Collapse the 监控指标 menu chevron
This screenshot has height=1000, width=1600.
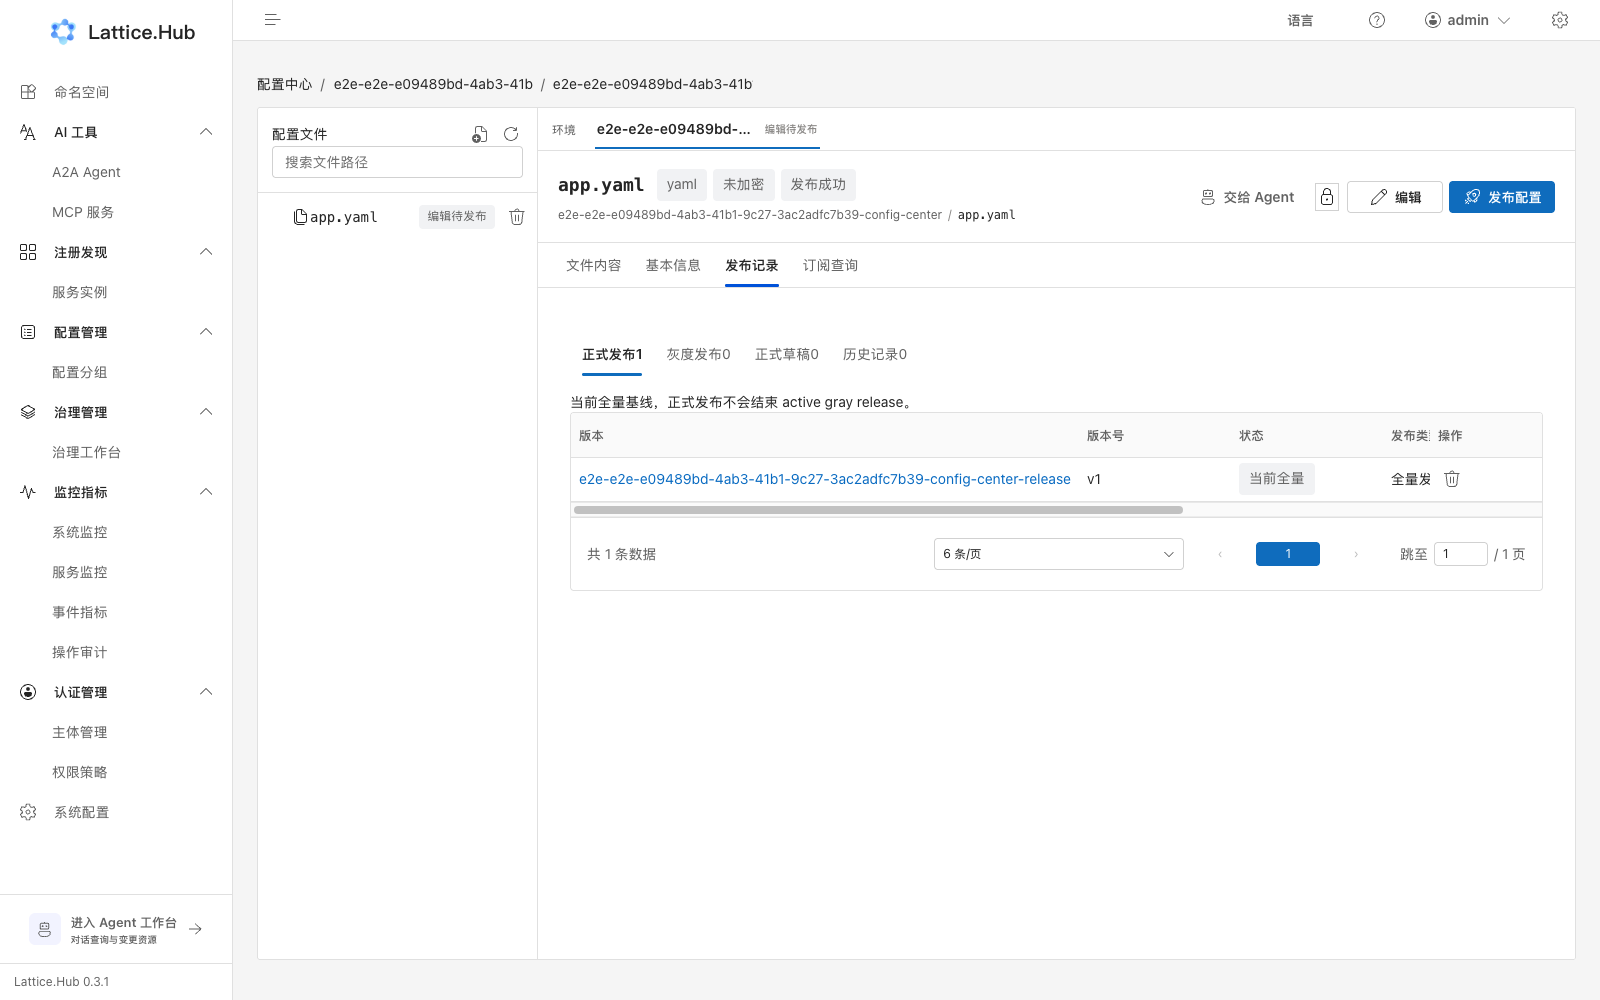[206, 492]
